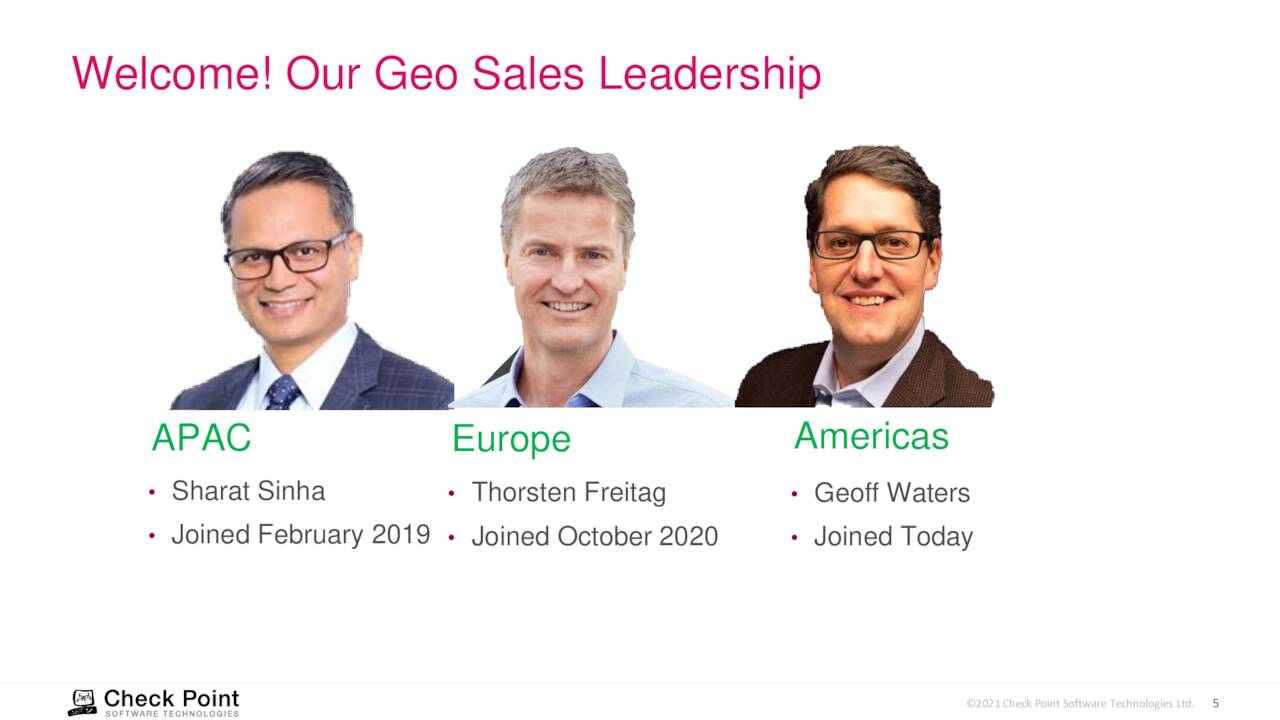Image resolution: width=1280 pixels, height=720 pixels.
Task: Click the slide number 5
Action: 1216,703
